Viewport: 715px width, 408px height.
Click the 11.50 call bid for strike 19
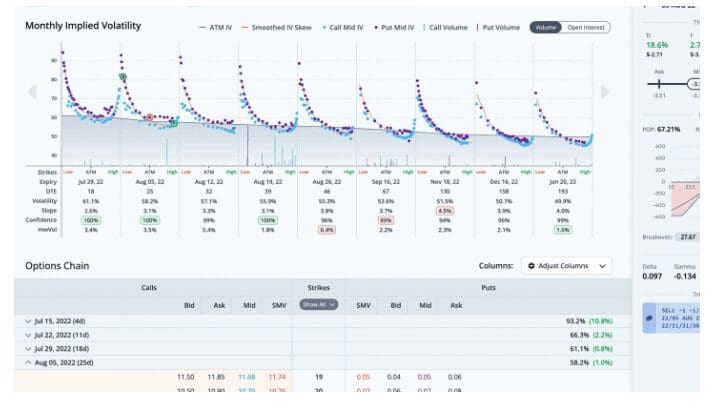coord(187,376)
